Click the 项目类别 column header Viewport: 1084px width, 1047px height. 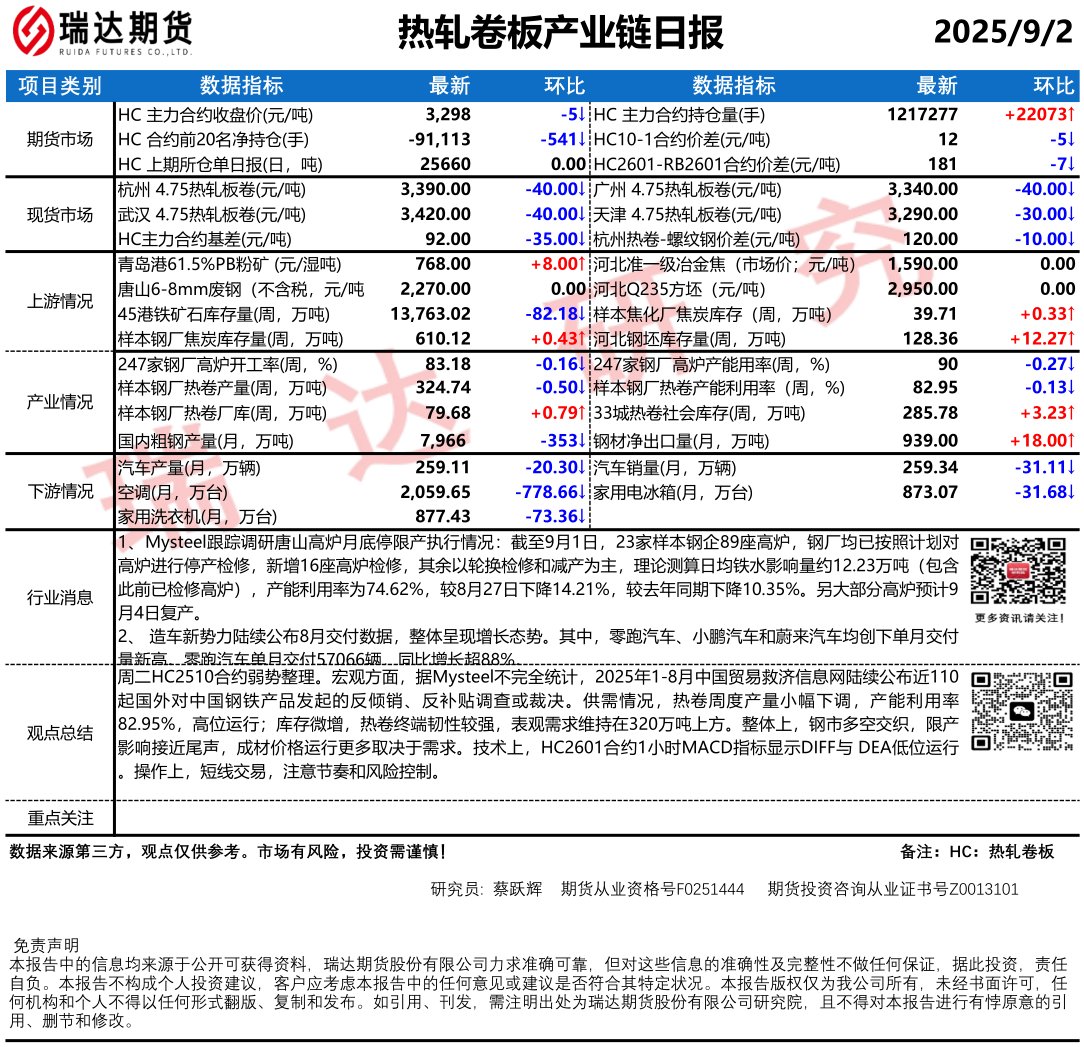(x=60, y=86)
